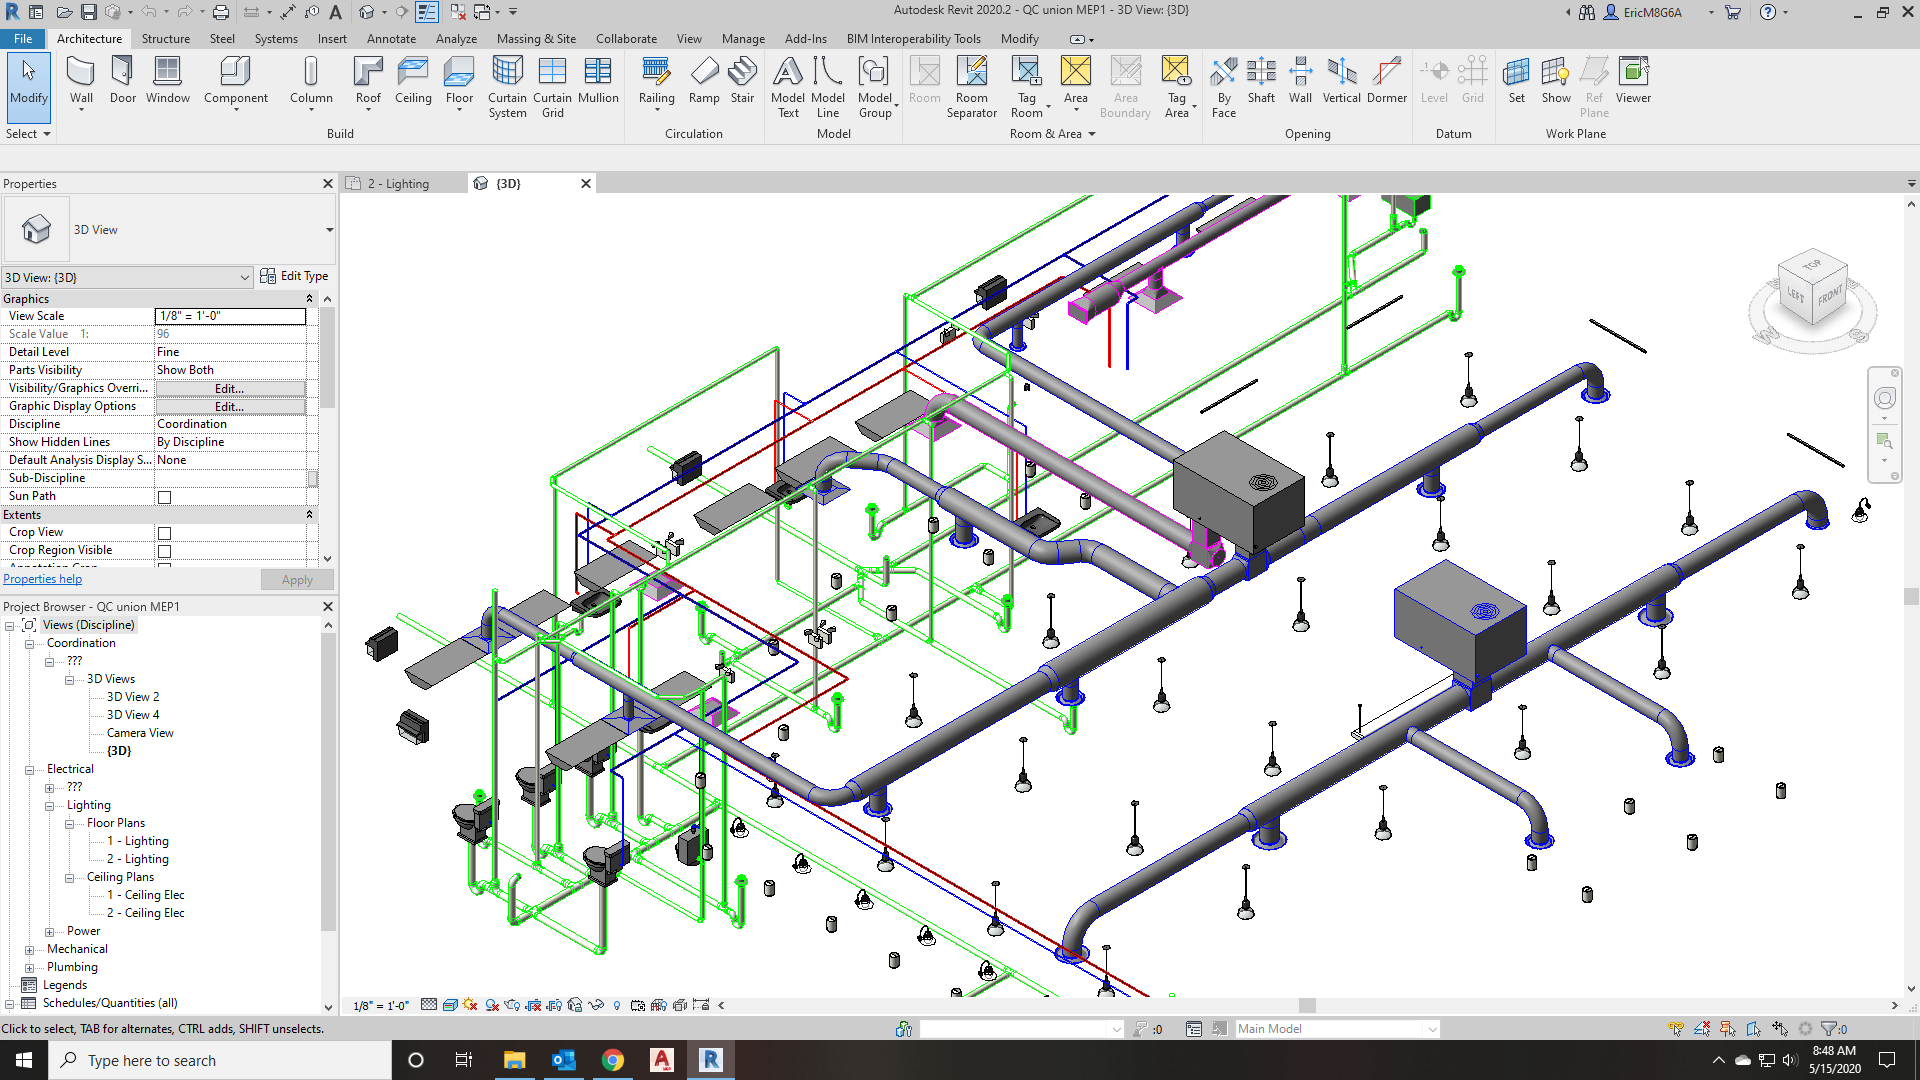Enable Sun Path checkbox in Properties
1920x1080 pixels.
[165, 496]
